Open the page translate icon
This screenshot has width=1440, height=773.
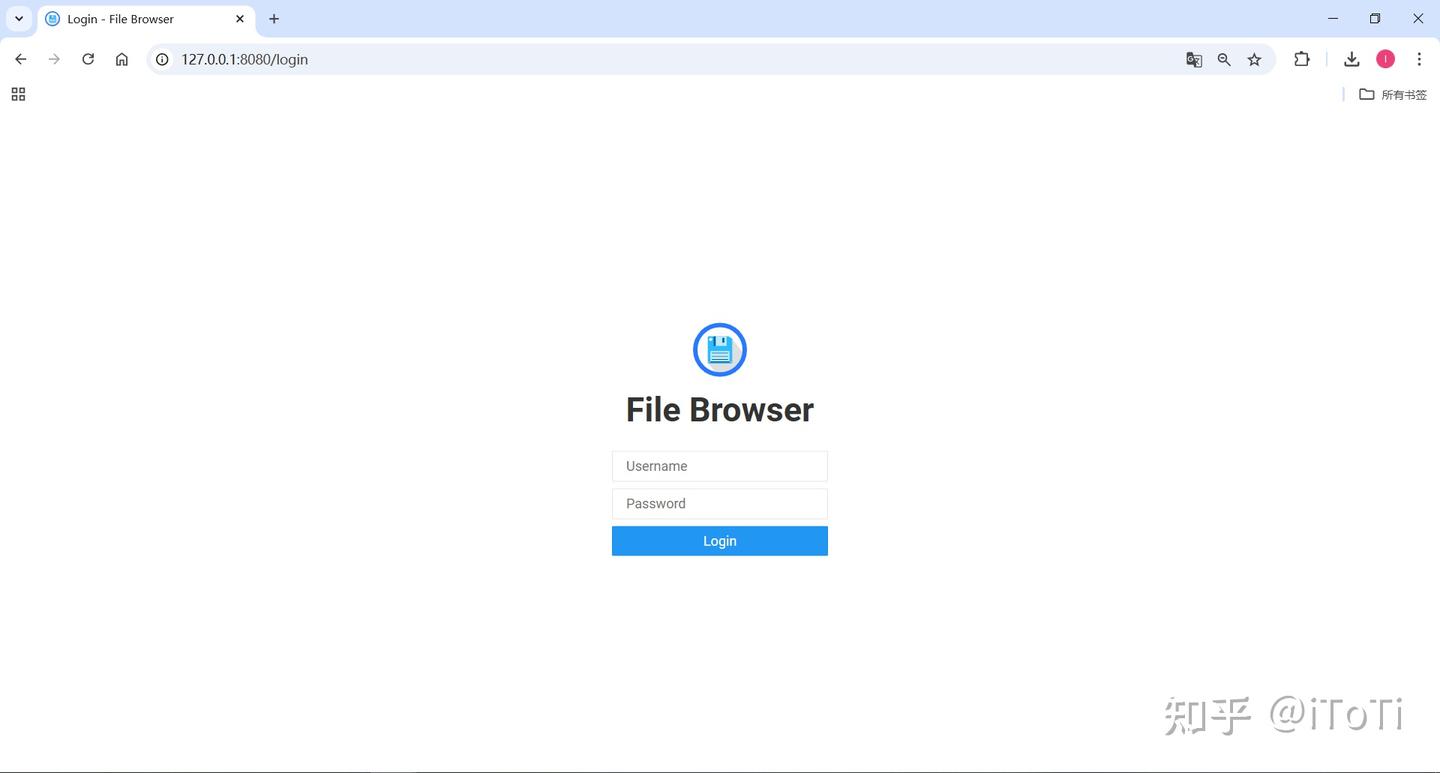1194,59
